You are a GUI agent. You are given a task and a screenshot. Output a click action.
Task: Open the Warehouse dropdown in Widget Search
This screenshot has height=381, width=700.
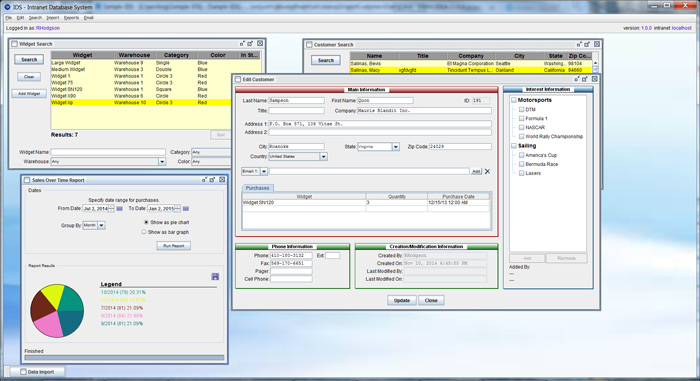pos(162,162)
